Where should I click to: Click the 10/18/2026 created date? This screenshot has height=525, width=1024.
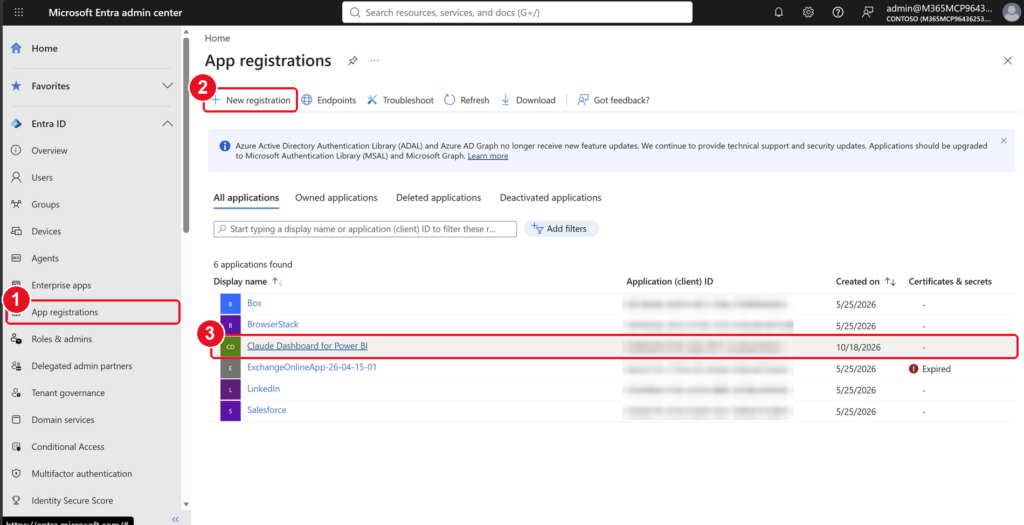click(858, 347)
